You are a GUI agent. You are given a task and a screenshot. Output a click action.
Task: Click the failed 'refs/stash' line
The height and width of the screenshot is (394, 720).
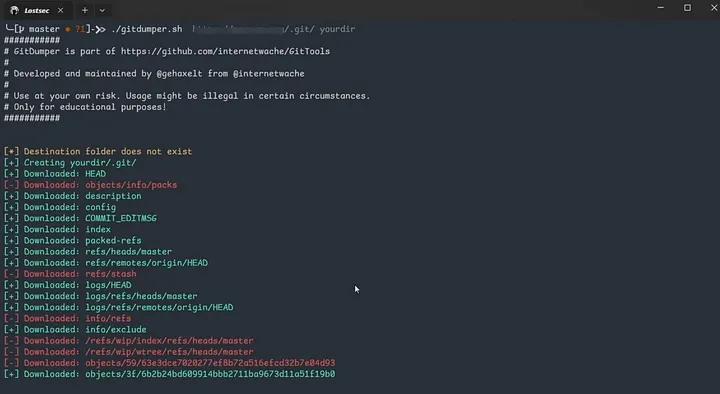pos(70,274)
